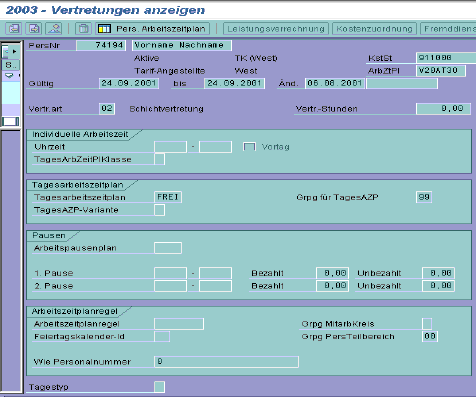Click 2. Pause Bezahlt field
This screenshot has width=476, height=397.
coord(333,286)
